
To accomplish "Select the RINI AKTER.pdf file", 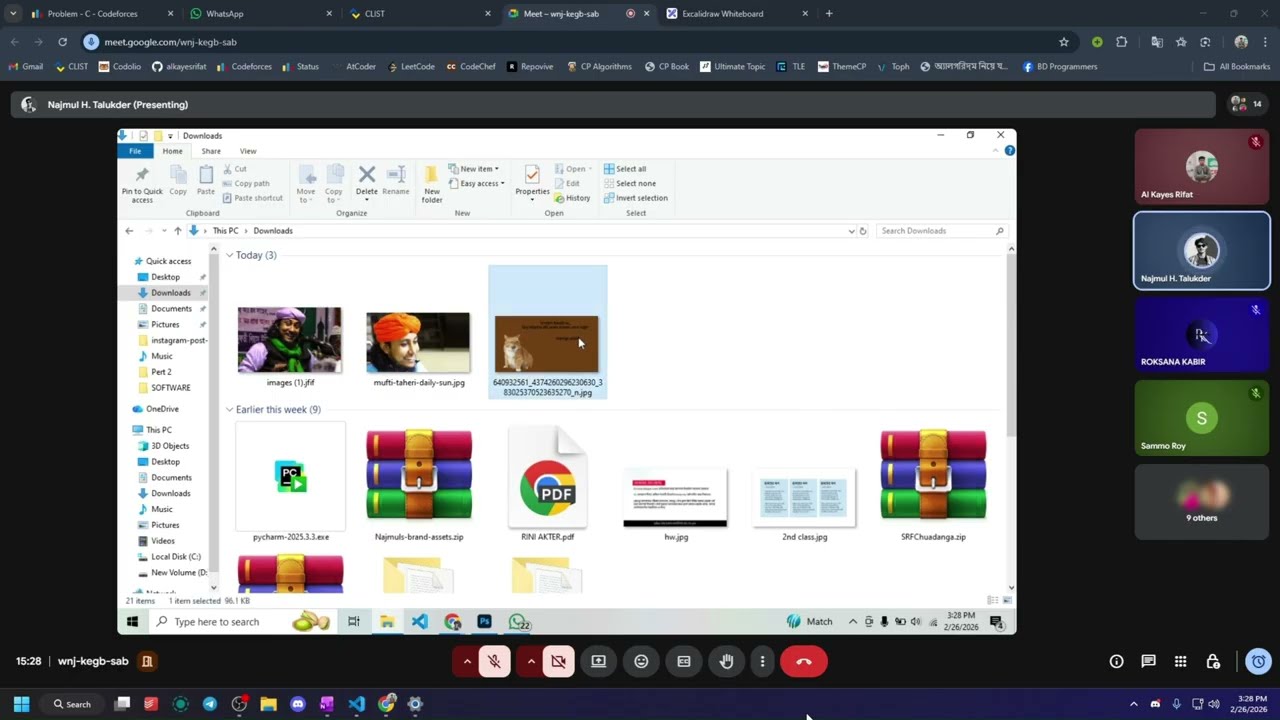I will 547,482.
